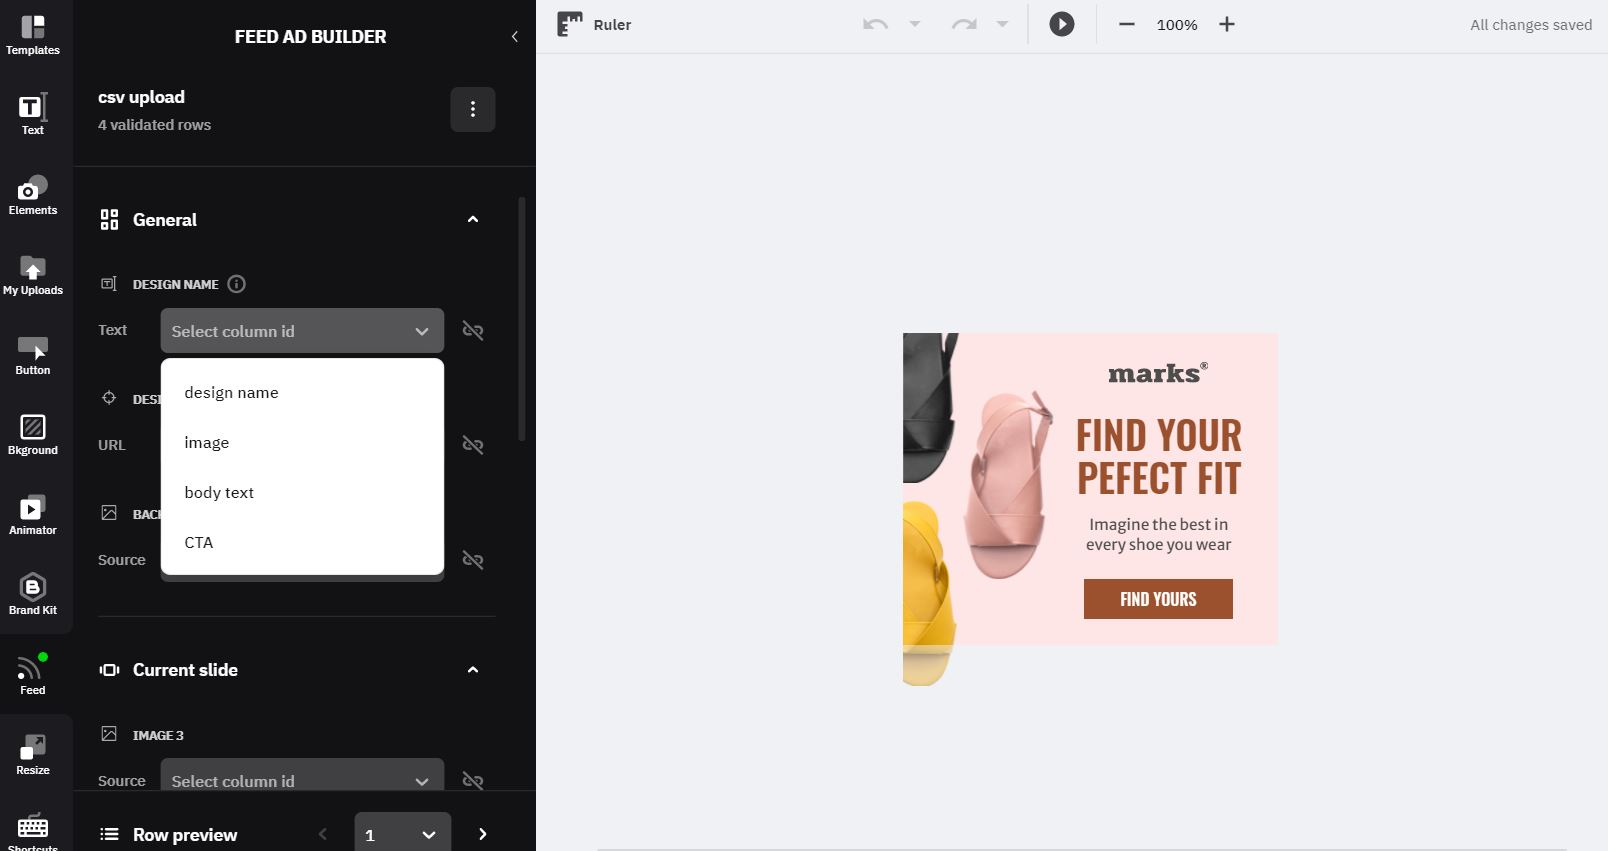The width and height of the screenshot is (1608, 851).
Task: Open My Uploads panel
Action: (x=33, y=275)
